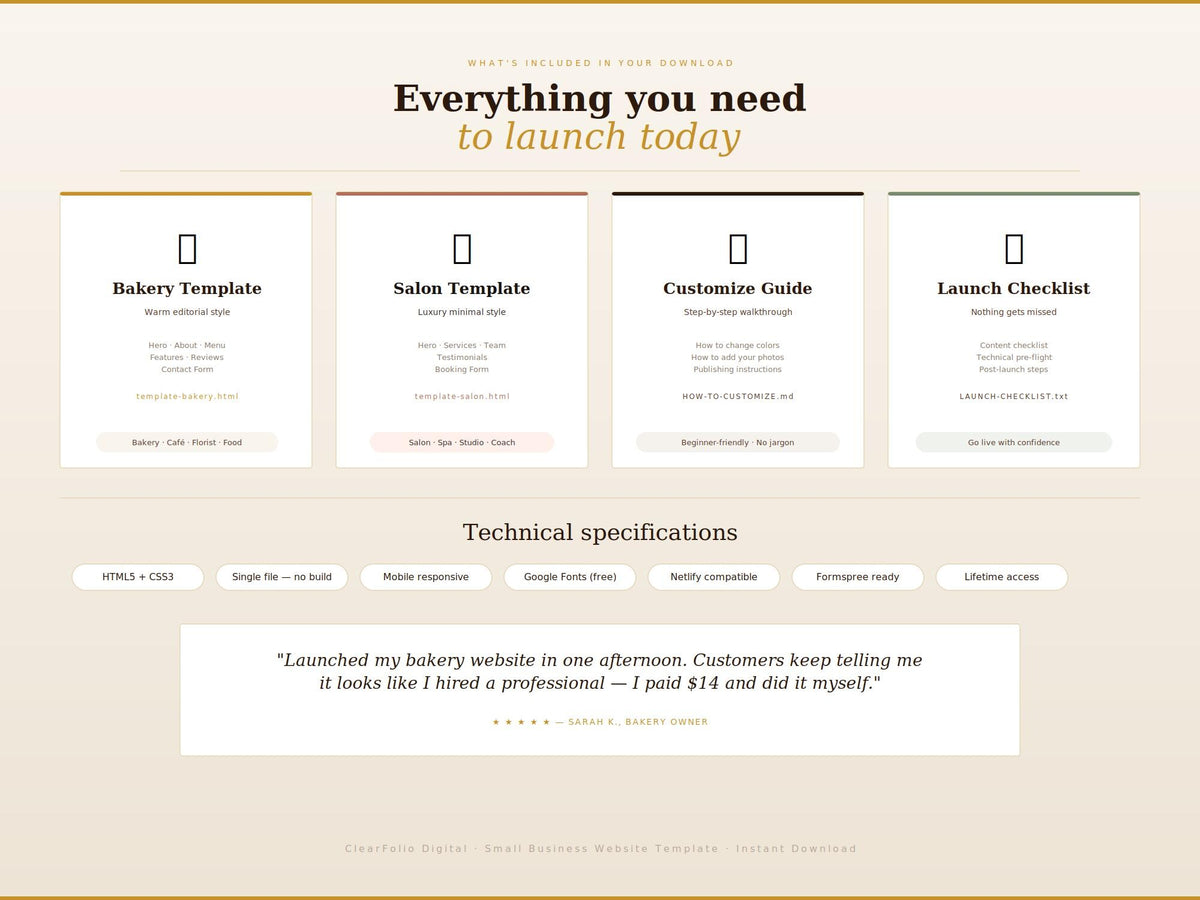Click the Google Fonts (free) pill
Viewport: 1200px width, 900px height.
[570, 577]
